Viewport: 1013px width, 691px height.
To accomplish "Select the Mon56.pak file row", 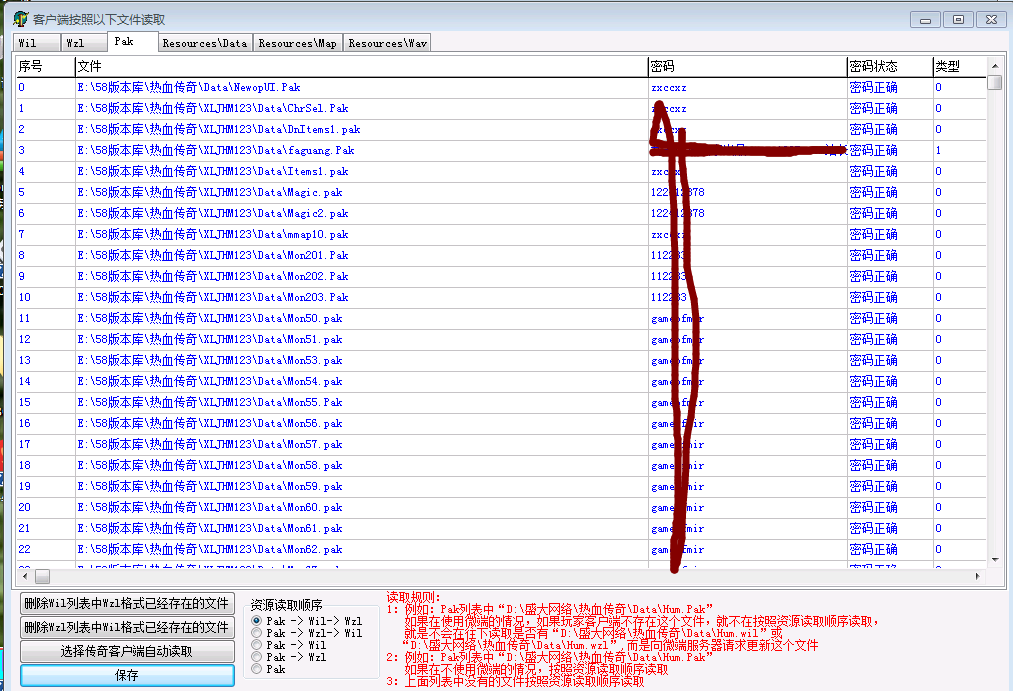I will [501, 423].
